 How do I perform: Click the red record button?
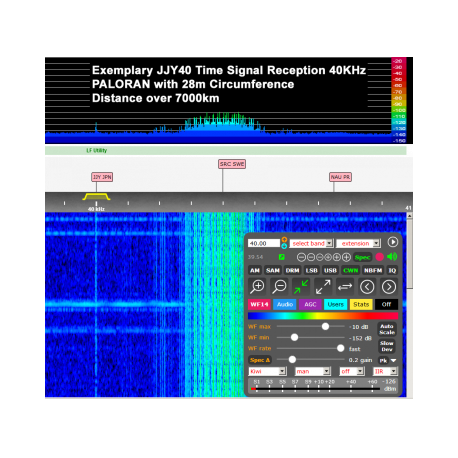(379, 257)
